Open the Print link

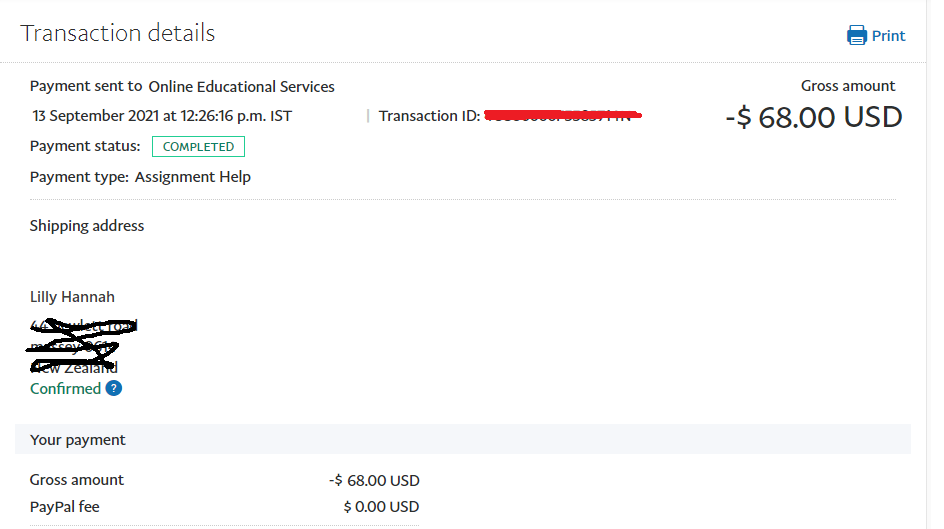coord(888,36)
